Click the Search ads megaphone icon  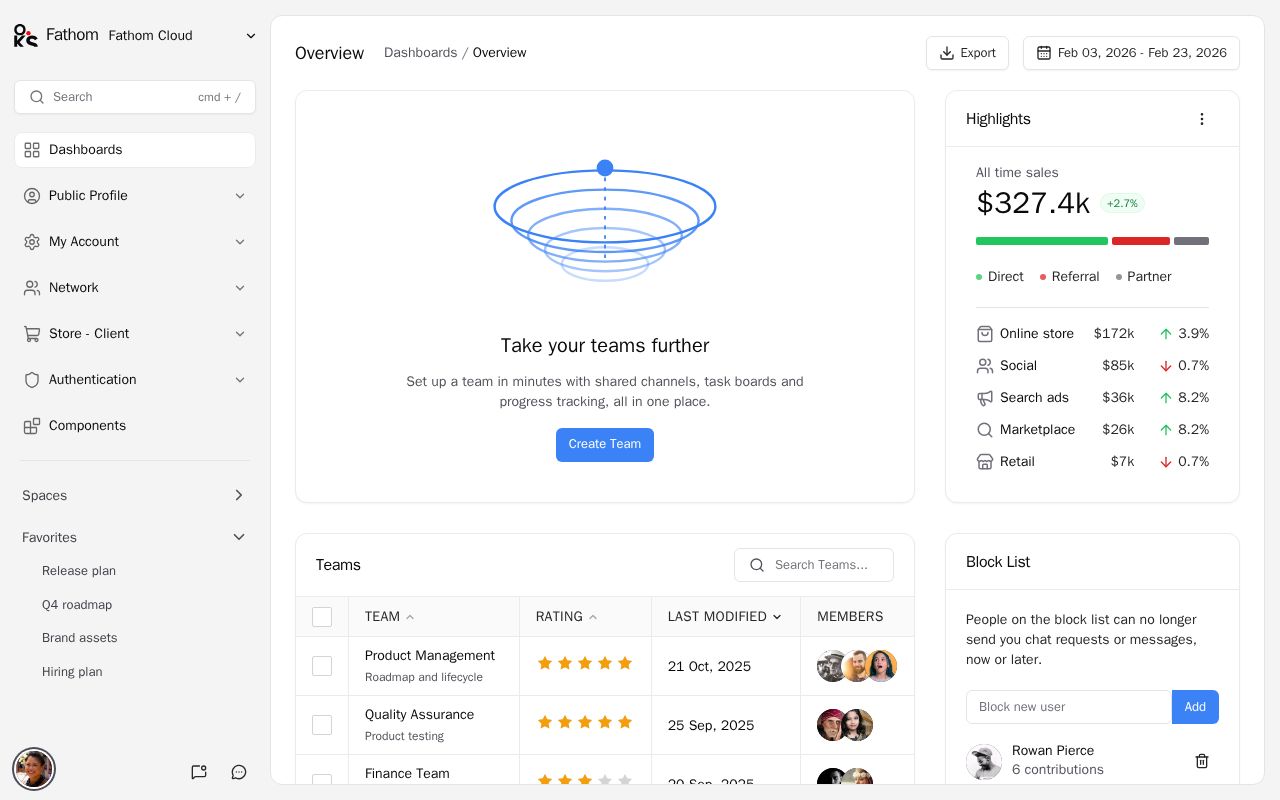click(985, 398)
